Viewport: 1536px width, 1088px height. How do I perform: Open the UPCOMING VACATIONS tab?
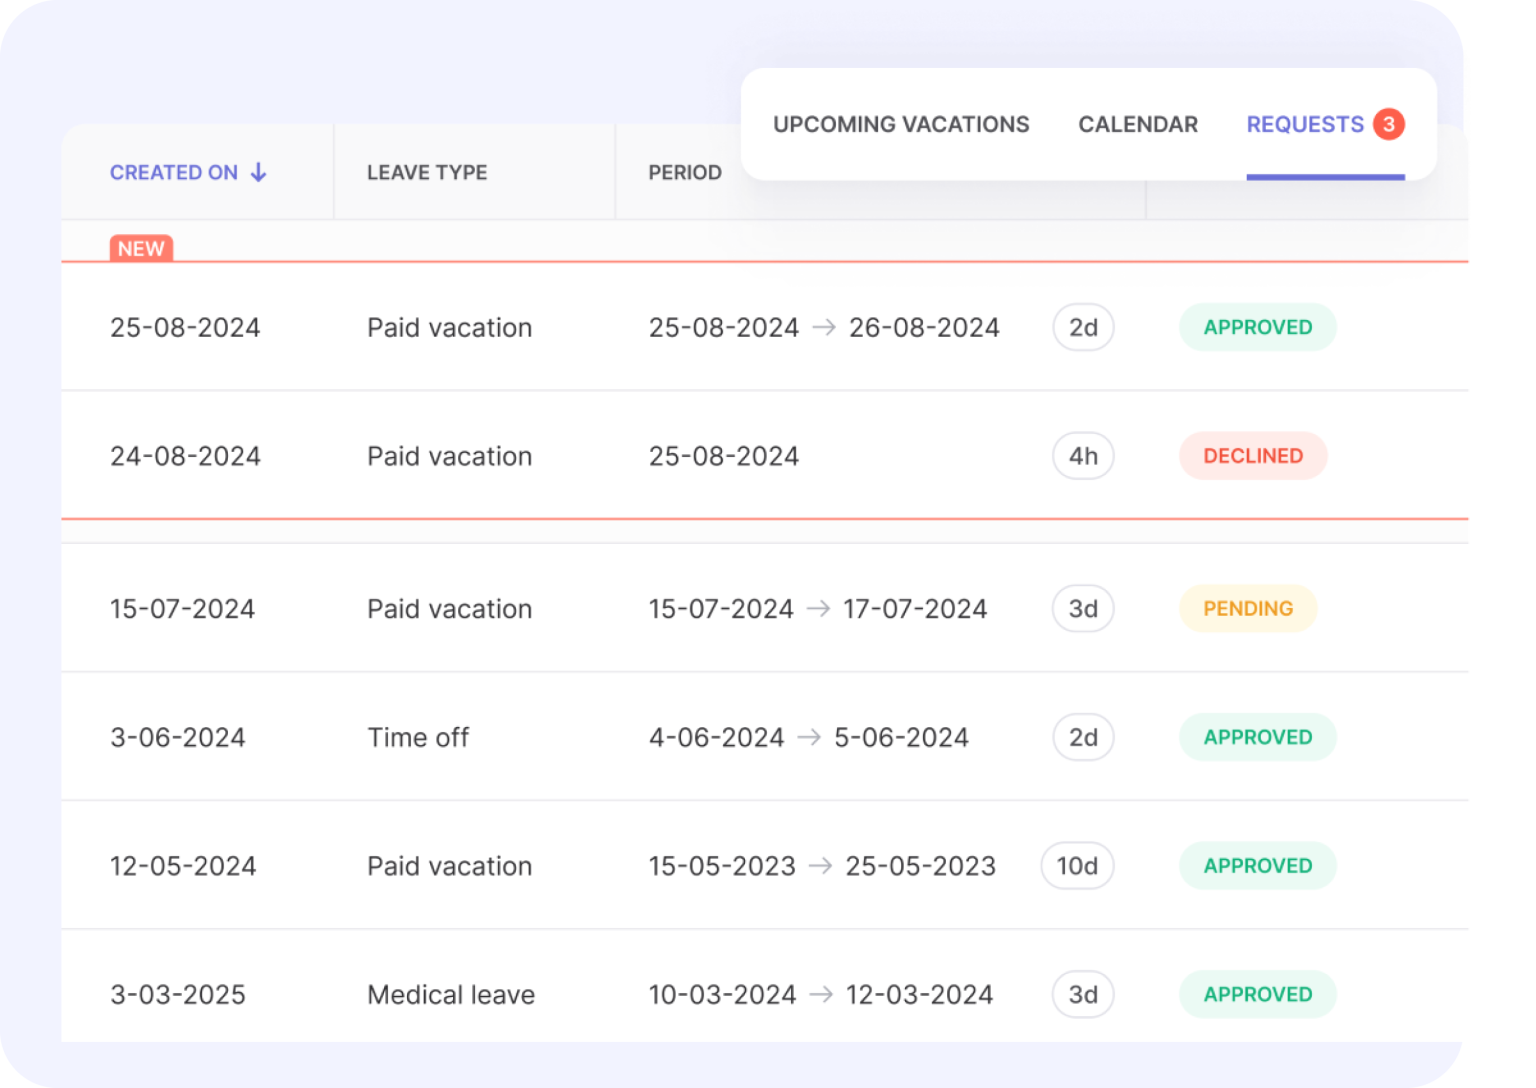coord(901,124)
